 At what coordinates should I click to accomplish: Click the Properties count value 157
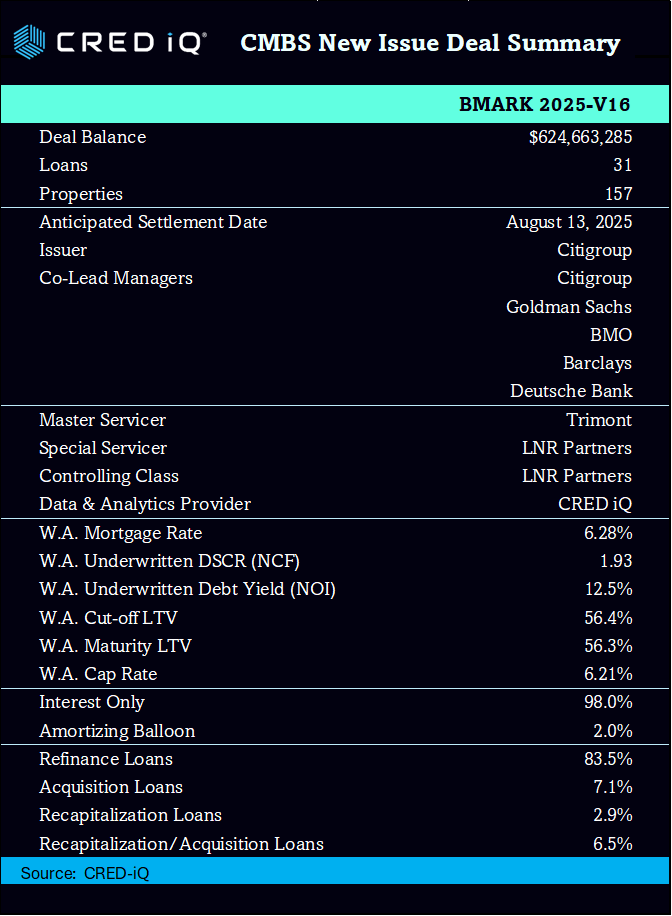pos(618,194)
